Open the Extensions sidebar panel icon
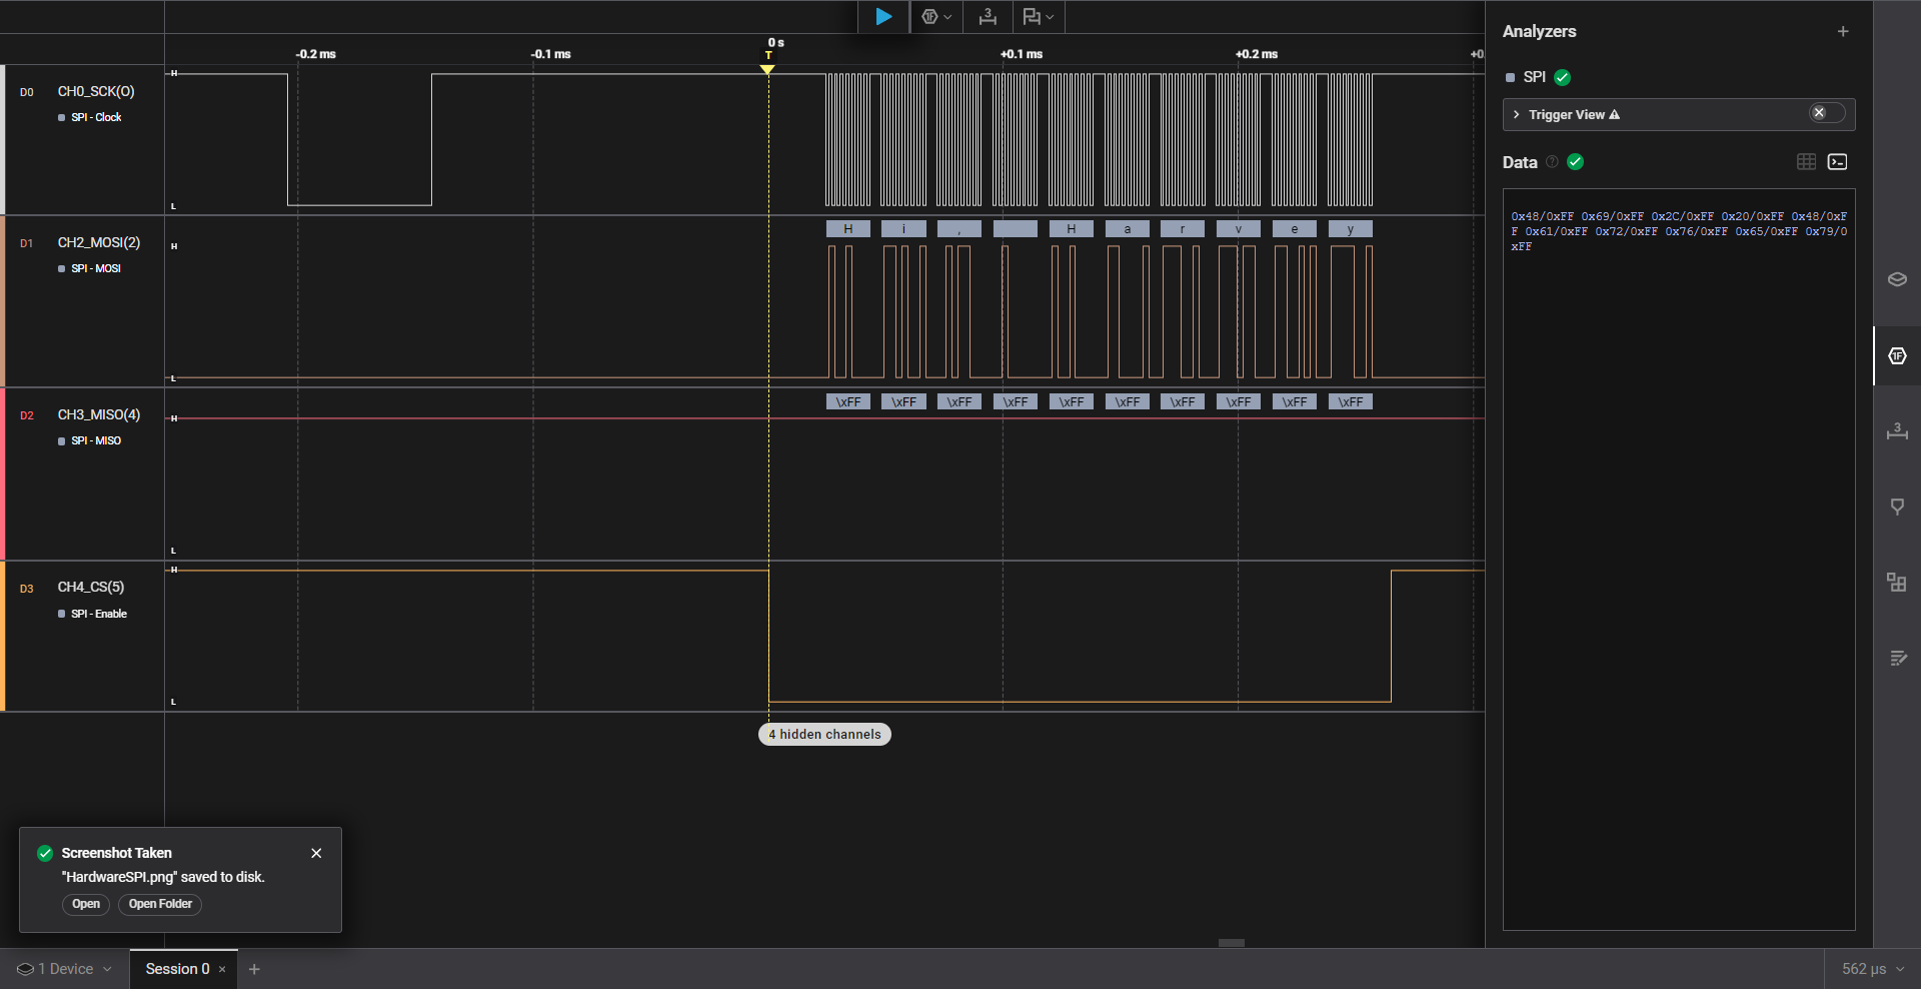Image resolution: width=1921 pixels, height=989 pixels. 1897,582
